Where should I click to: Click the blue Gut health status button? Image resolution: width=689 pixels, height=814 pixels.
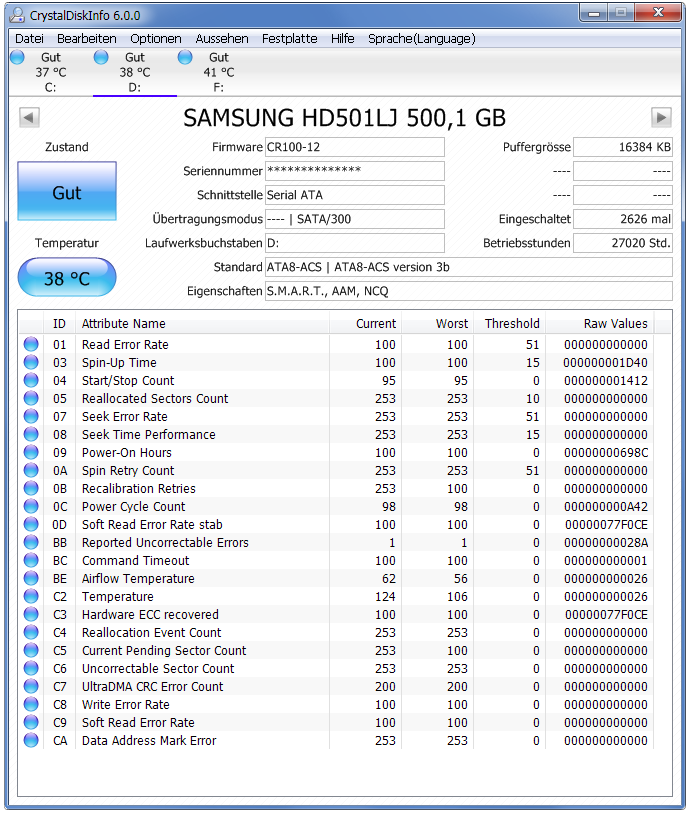[67, 191]
